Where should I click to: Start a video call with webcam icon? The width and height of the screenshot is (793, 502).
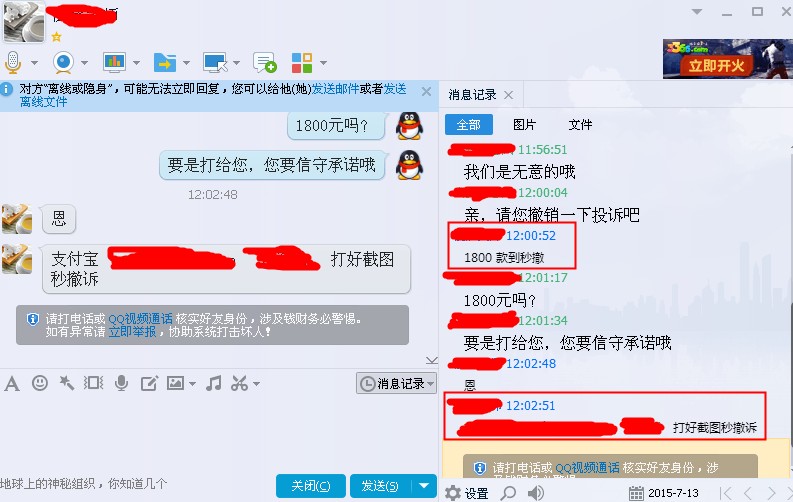pyautogui.click(x=63, y=63)
